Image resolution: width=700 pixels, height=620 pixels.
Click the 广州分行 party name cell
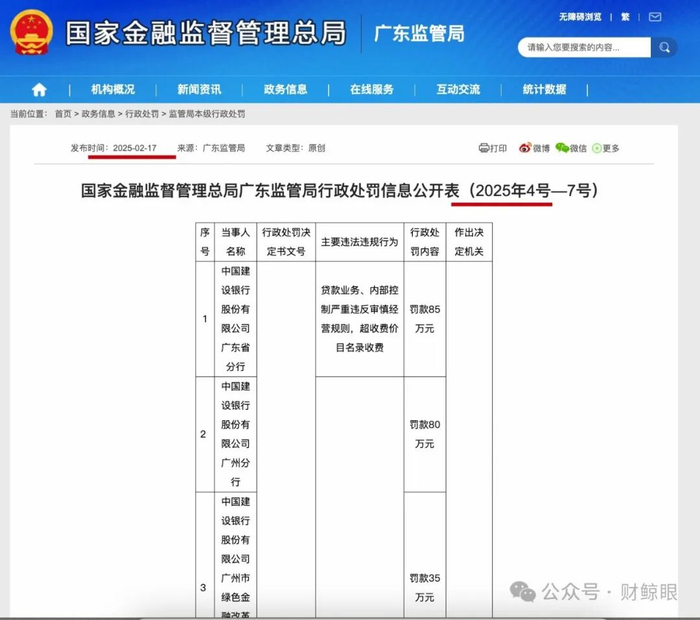coord(235,434)
